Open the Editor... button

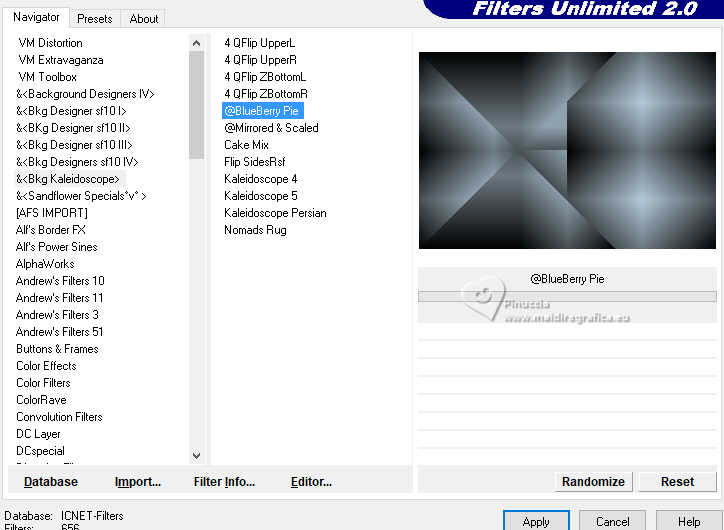tap(311, 482)
